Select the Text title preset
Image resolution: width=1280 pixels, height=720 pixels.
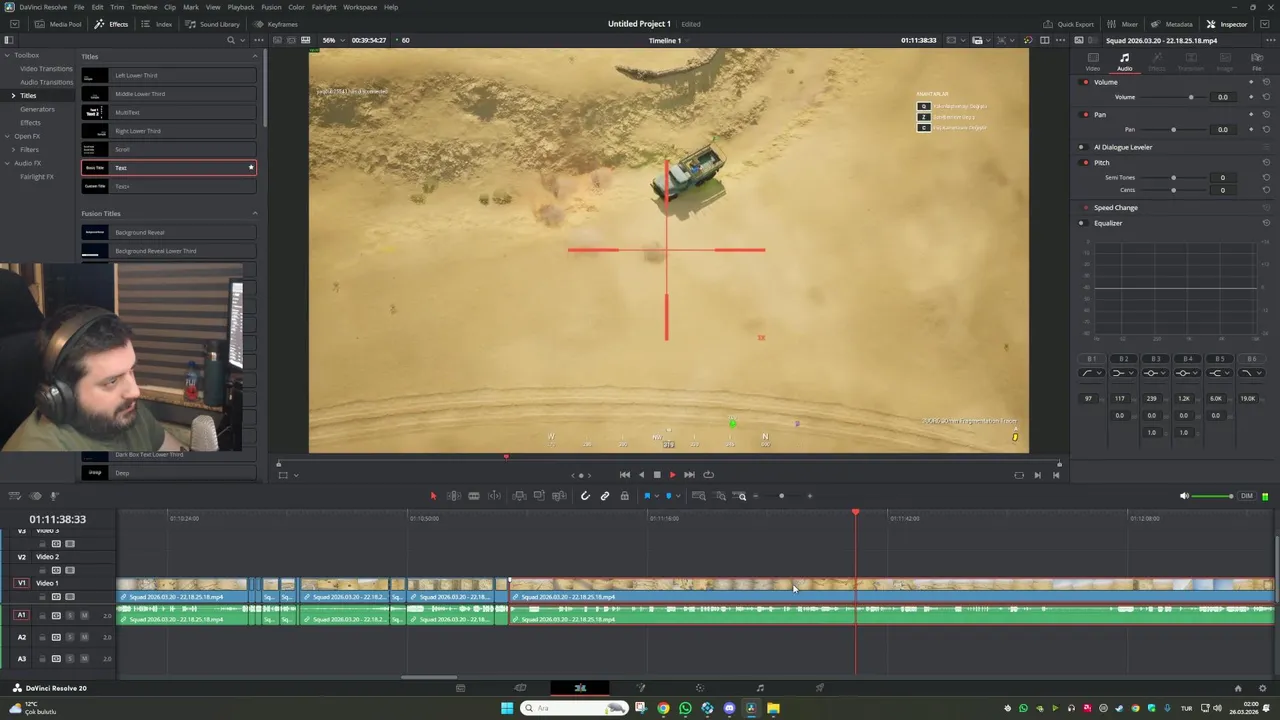169,168
